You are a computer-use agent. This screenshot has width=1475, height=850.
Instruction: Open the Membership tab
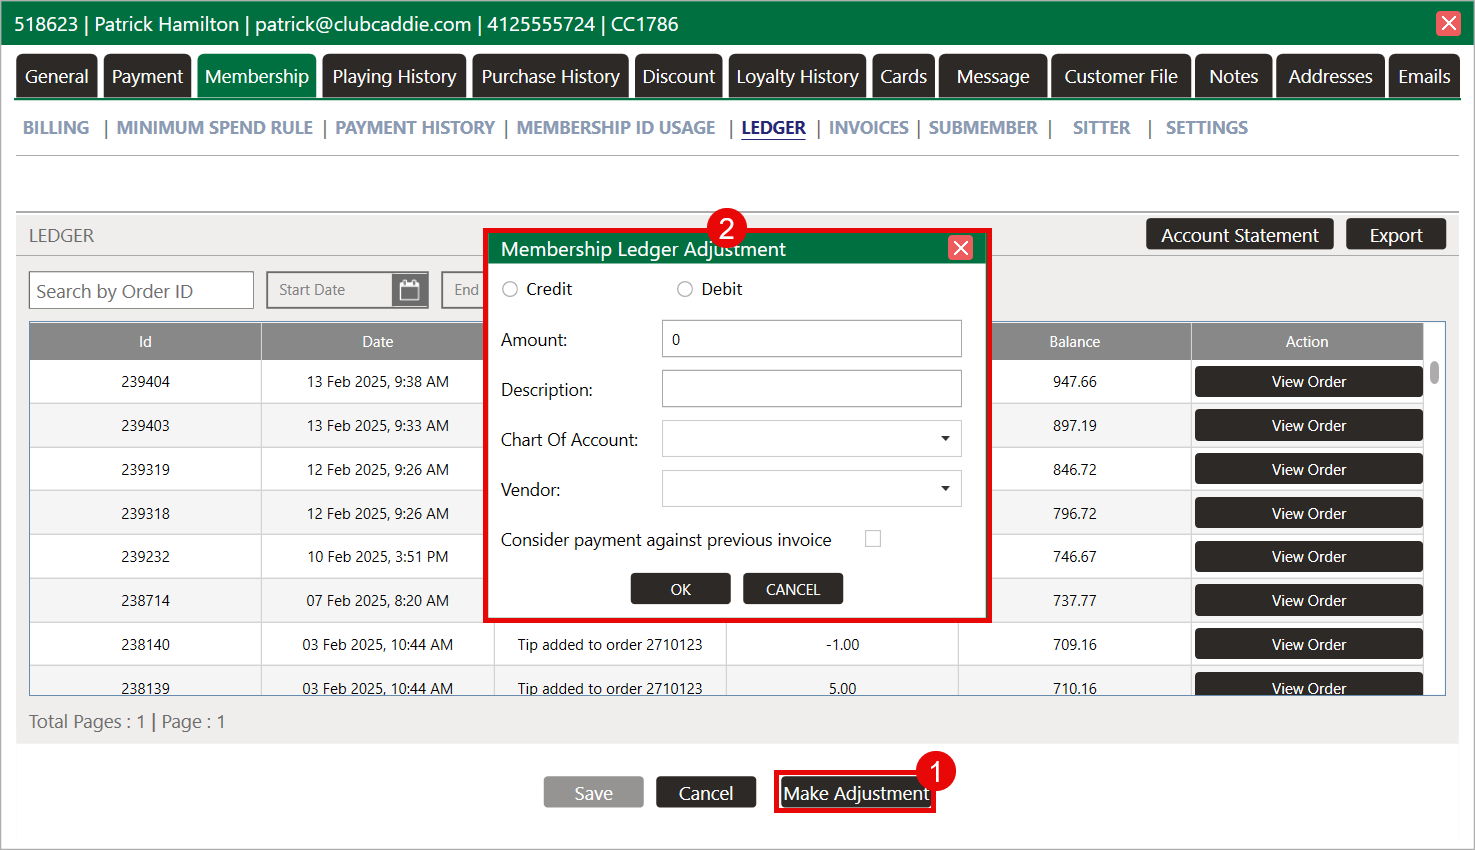257,76
